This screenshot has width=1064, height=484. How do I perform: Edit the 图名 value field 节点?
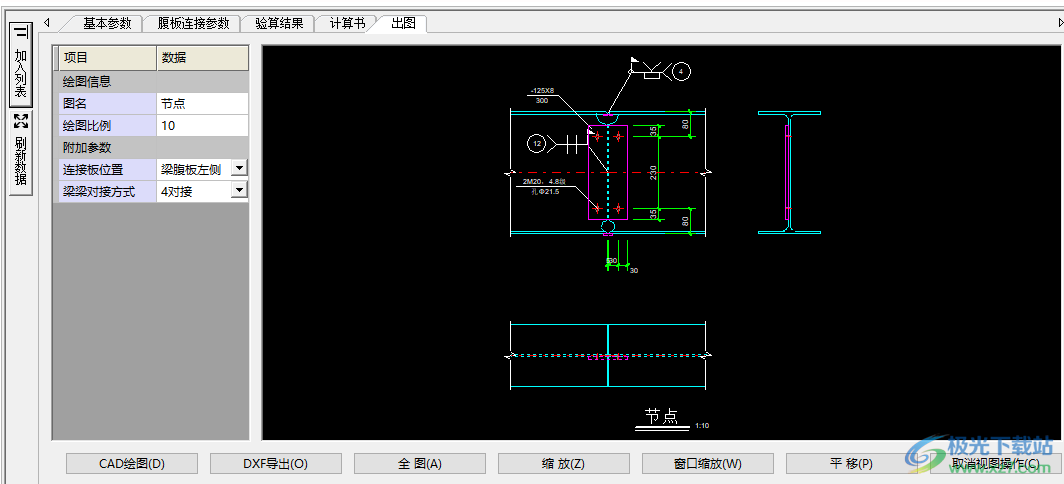[202, 104]
